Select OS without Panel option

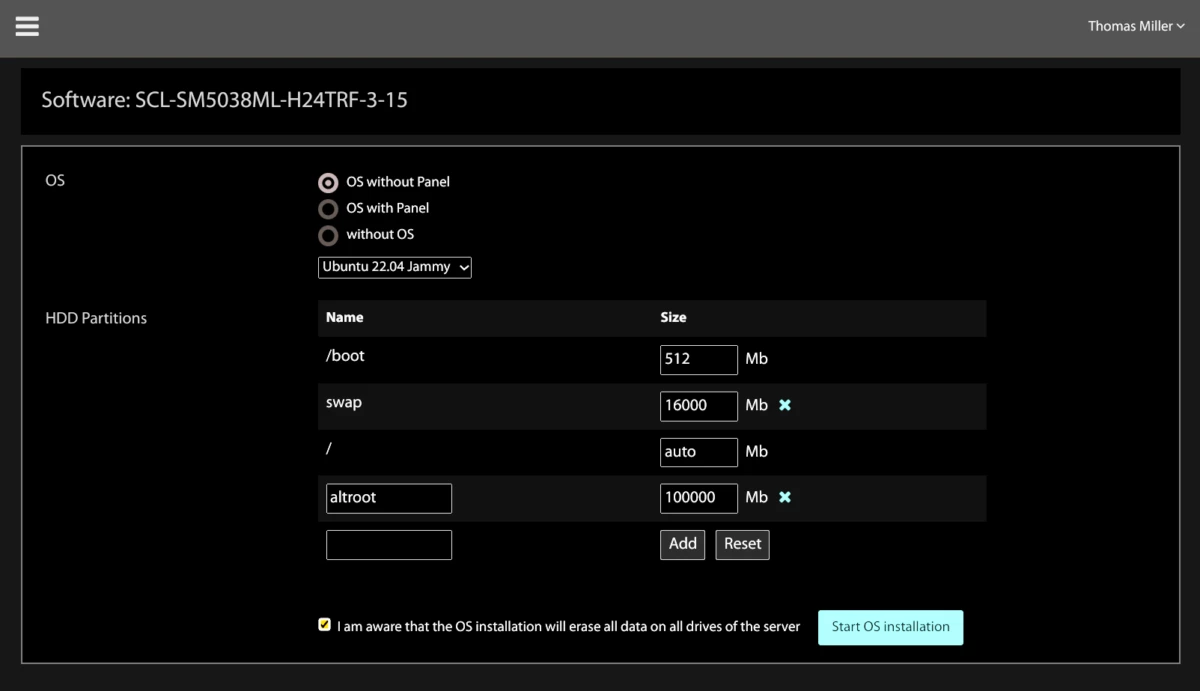click(328, 183)
